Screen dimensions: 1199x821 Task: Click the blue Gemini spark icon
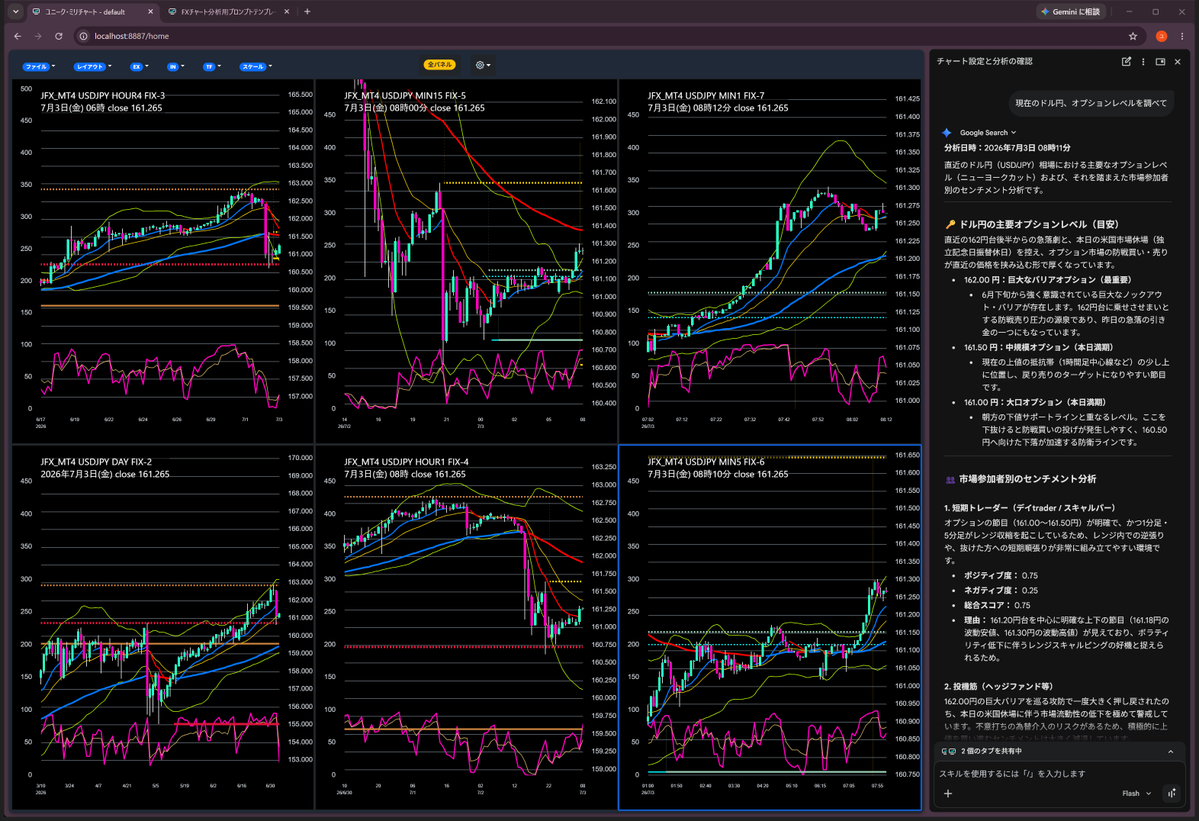click(947, 133)
